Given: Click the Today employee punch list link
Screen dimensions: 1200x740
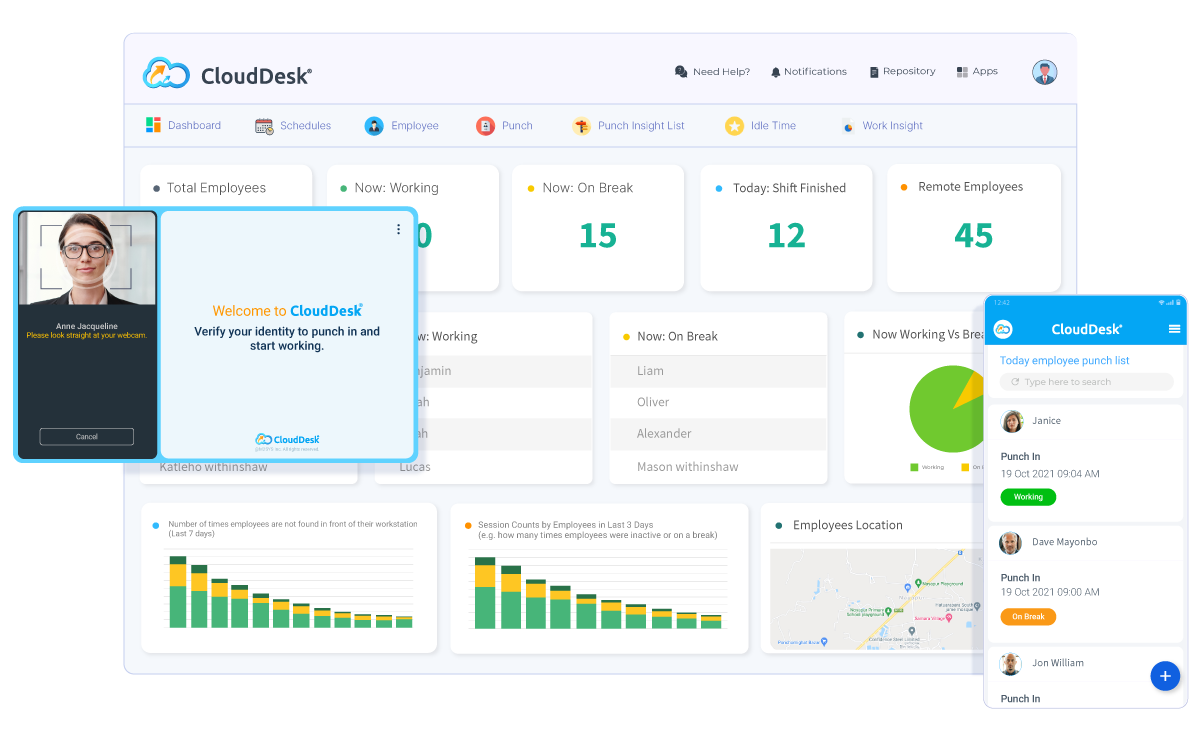Looking at the screenshot, I should [1064, 360].
